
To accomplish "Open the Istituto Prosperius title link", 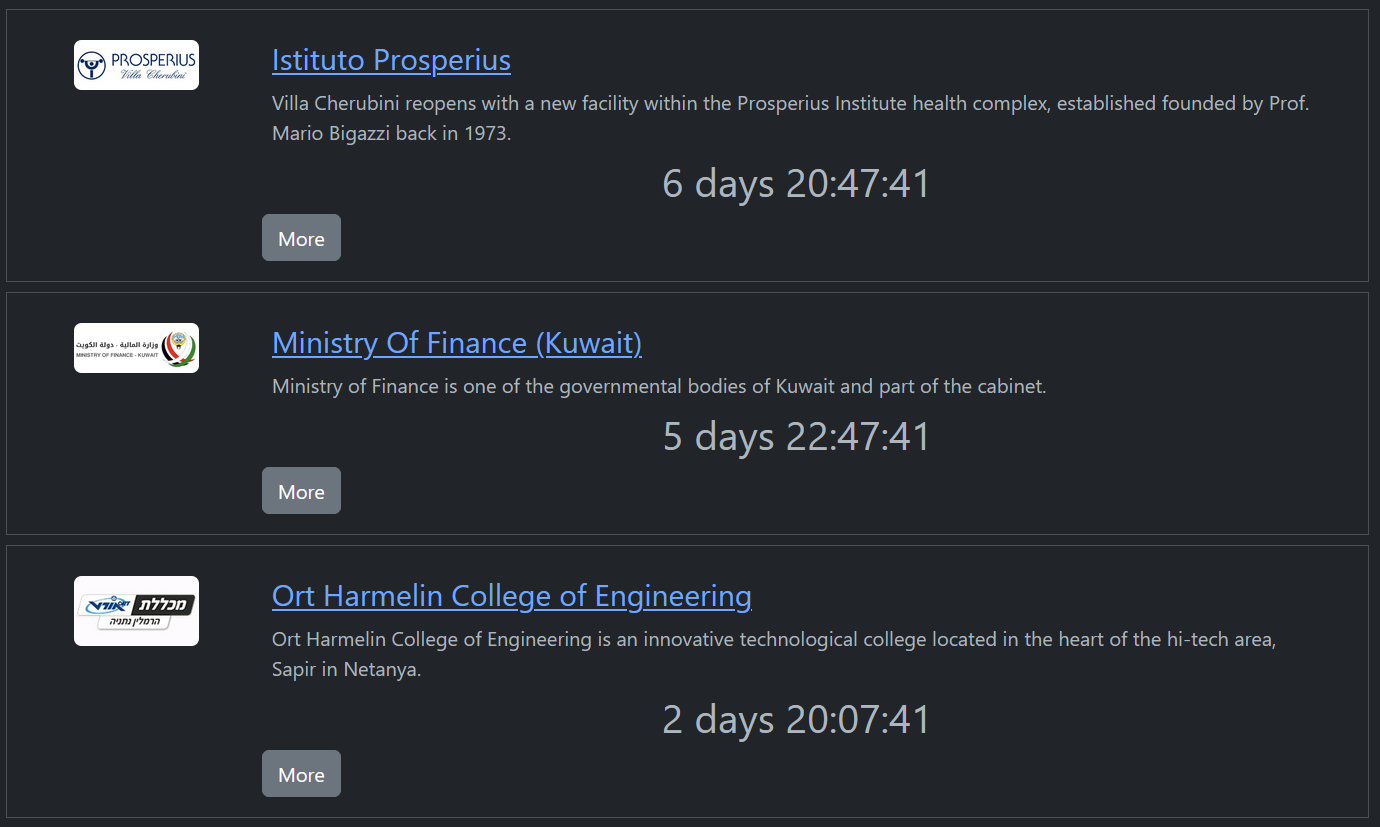I will [391, 60].
